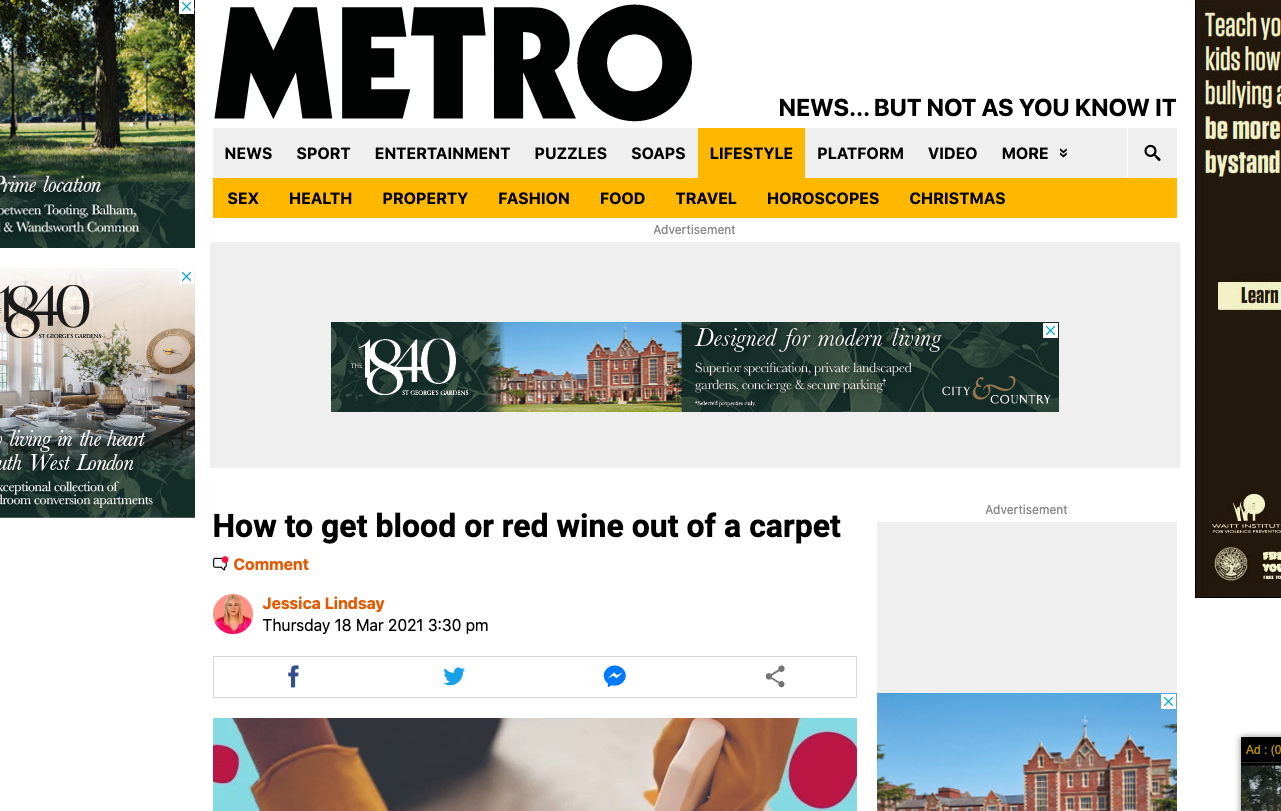The image size is (1281, 811).
Task: Share via Facebook Messenger icon
Action: (614, 676)
